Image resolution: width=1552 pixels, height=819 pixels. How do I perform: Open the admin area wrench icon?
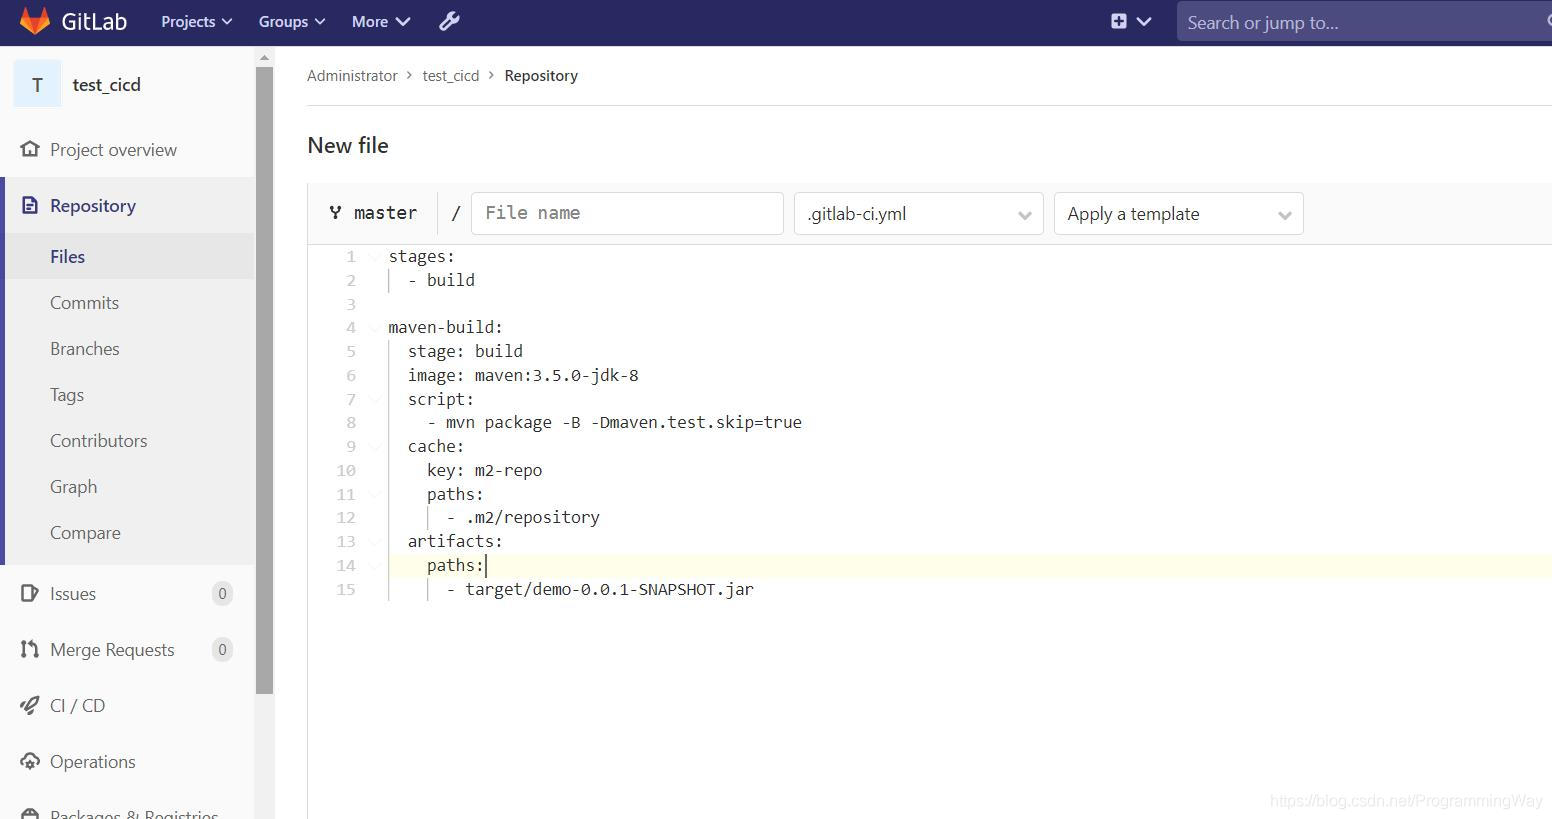point(449,21)
